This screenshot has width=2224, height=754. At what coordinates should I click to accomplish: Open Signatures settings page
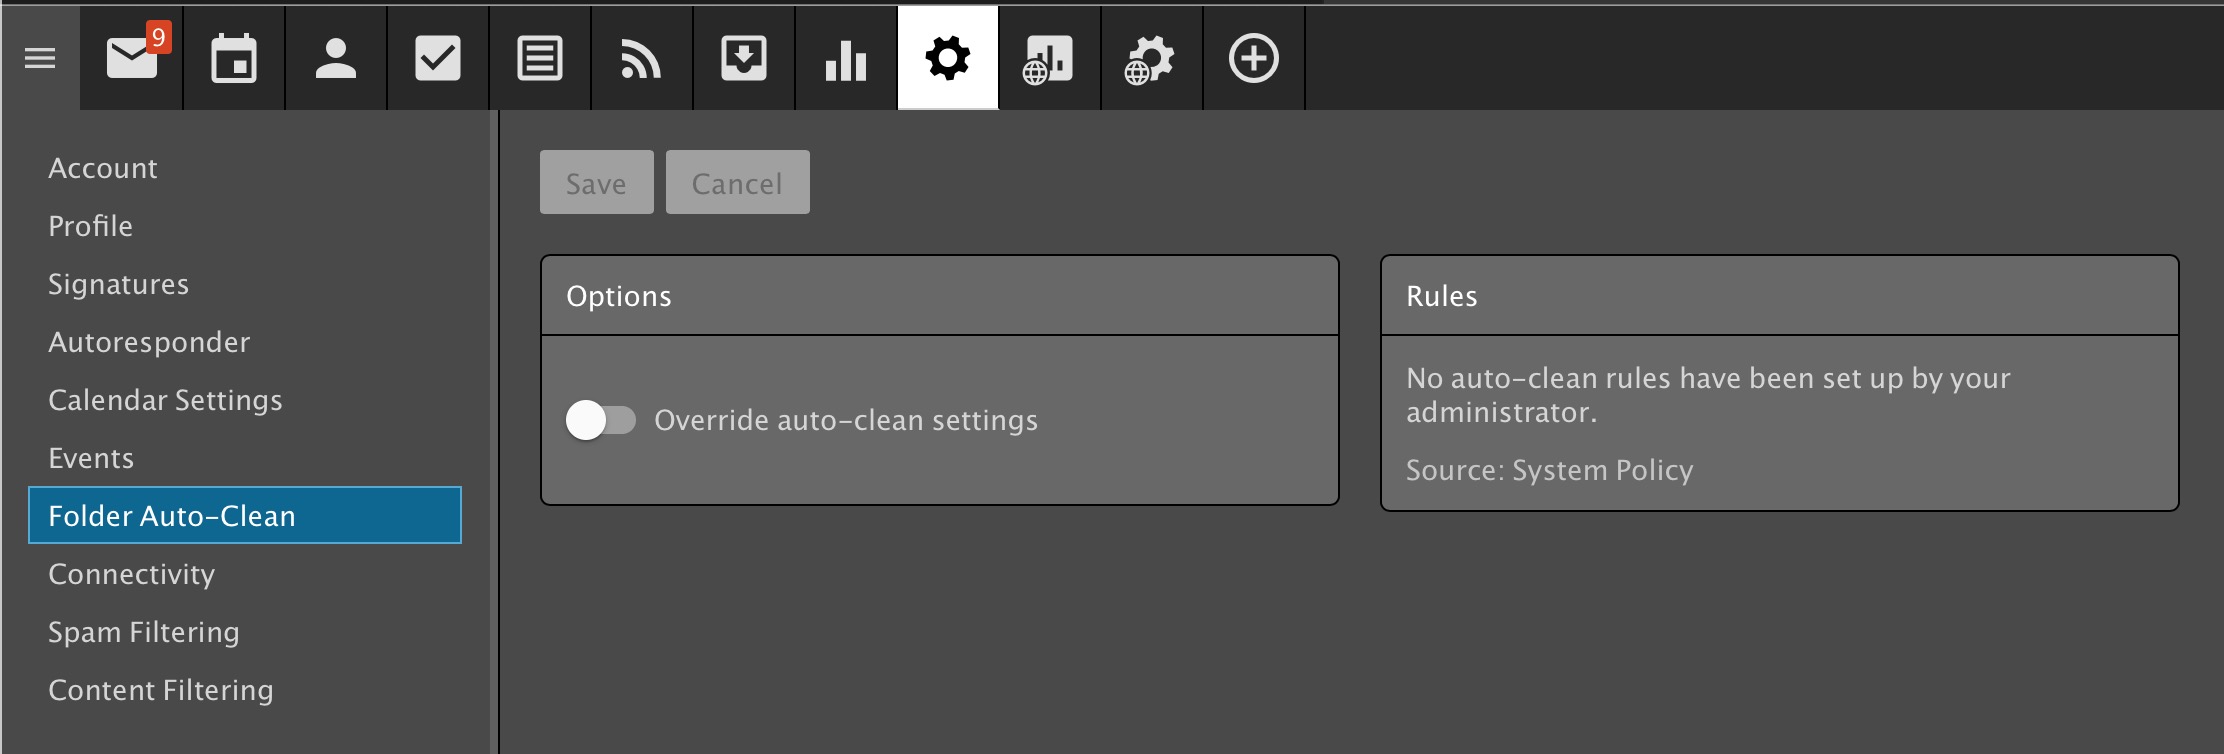coord(118,284)
